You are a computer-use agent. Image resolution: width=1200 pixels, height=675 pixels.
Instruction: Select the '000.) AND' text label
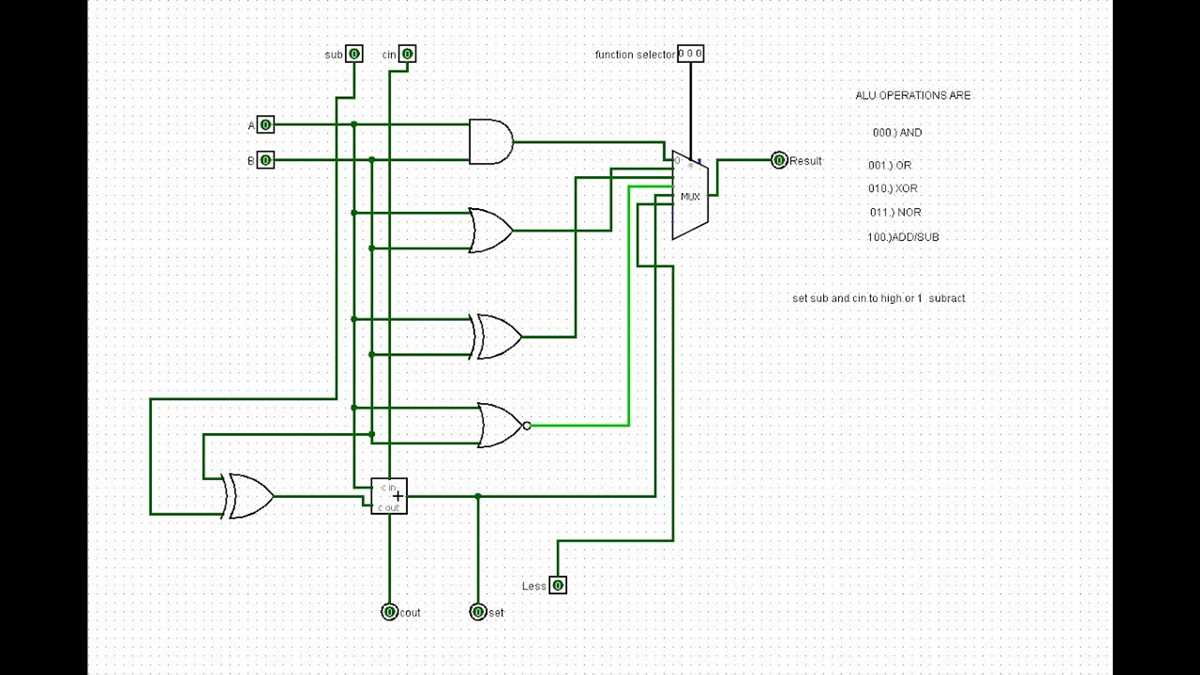(x=898, y=132)
